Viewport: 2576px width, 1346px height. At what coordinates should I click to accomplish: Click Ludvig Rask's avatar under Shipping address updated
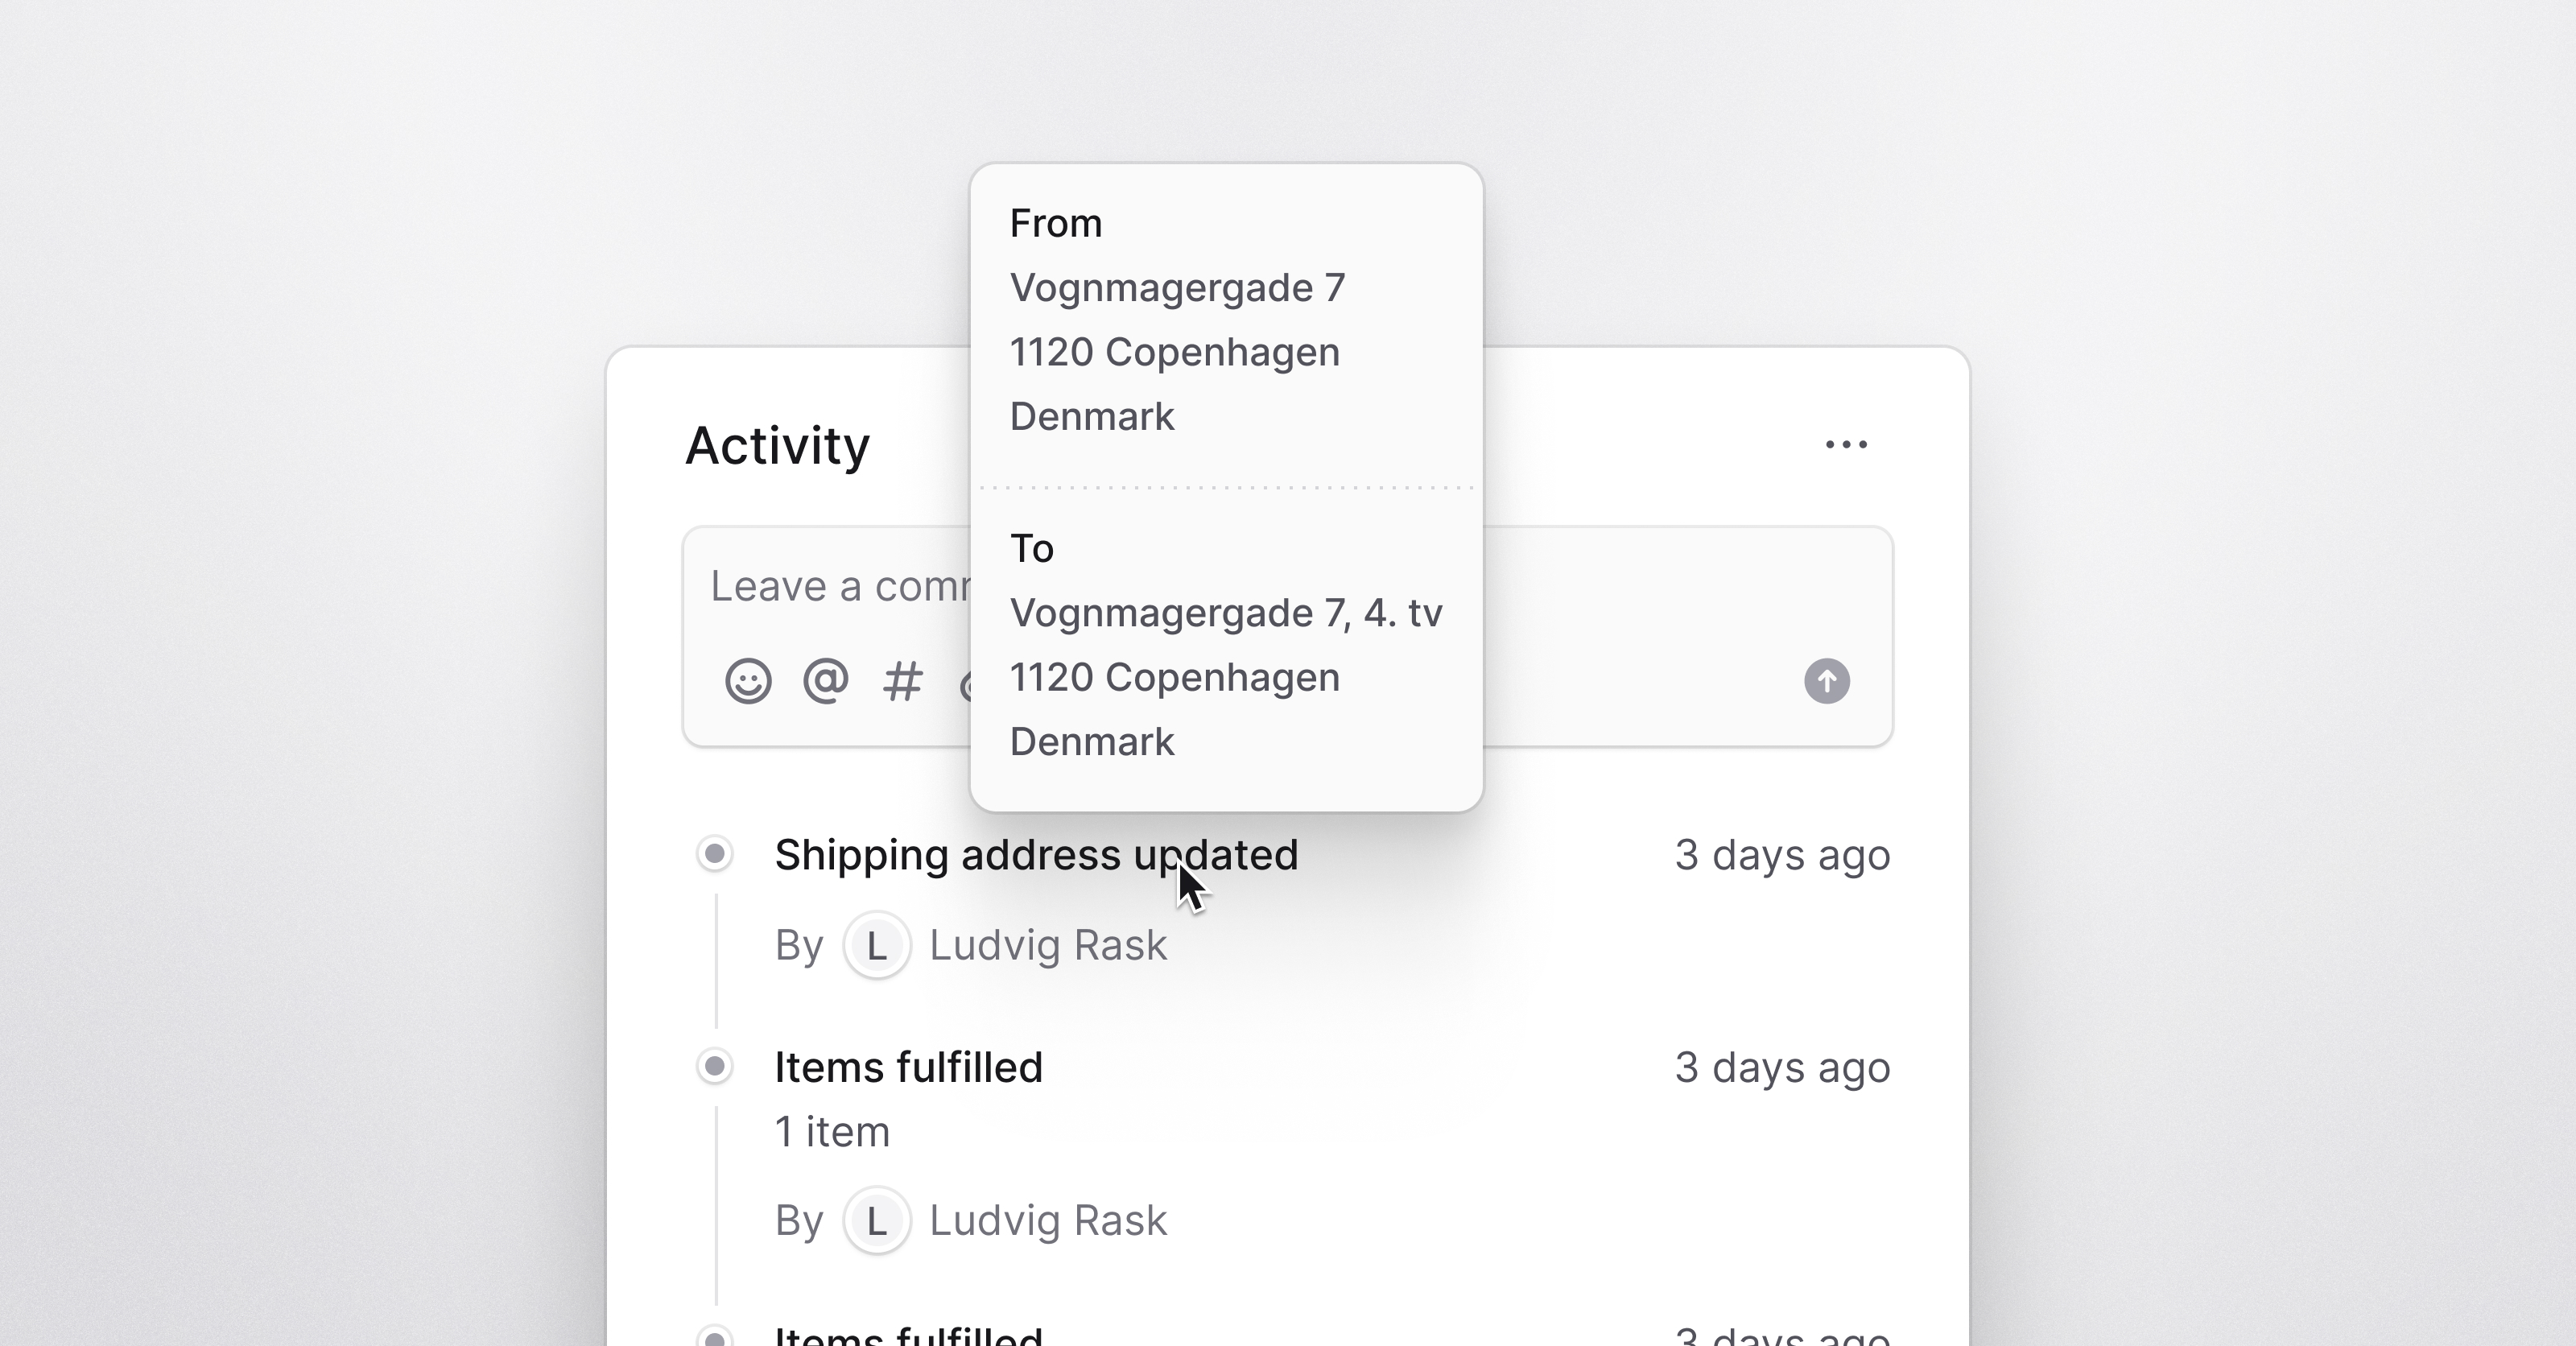(877, 945)
